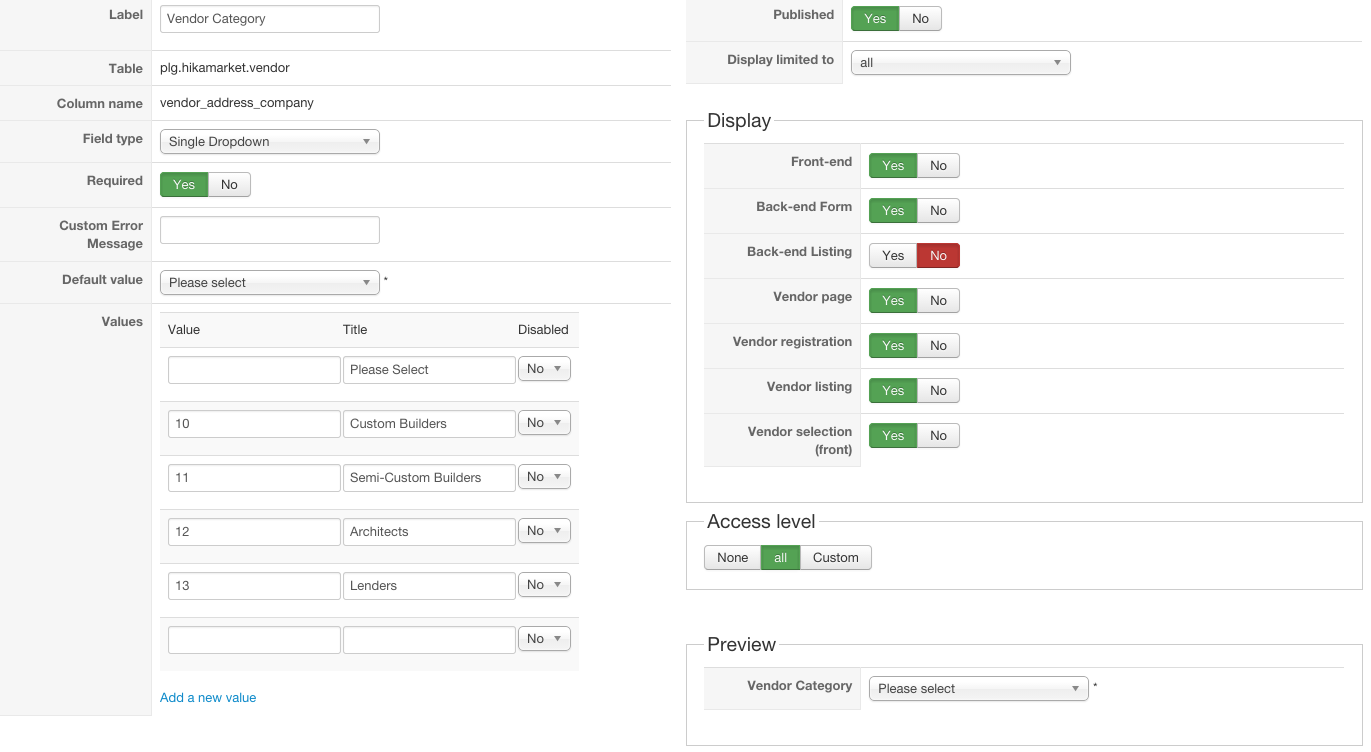Set Published to No

point(920,18)
